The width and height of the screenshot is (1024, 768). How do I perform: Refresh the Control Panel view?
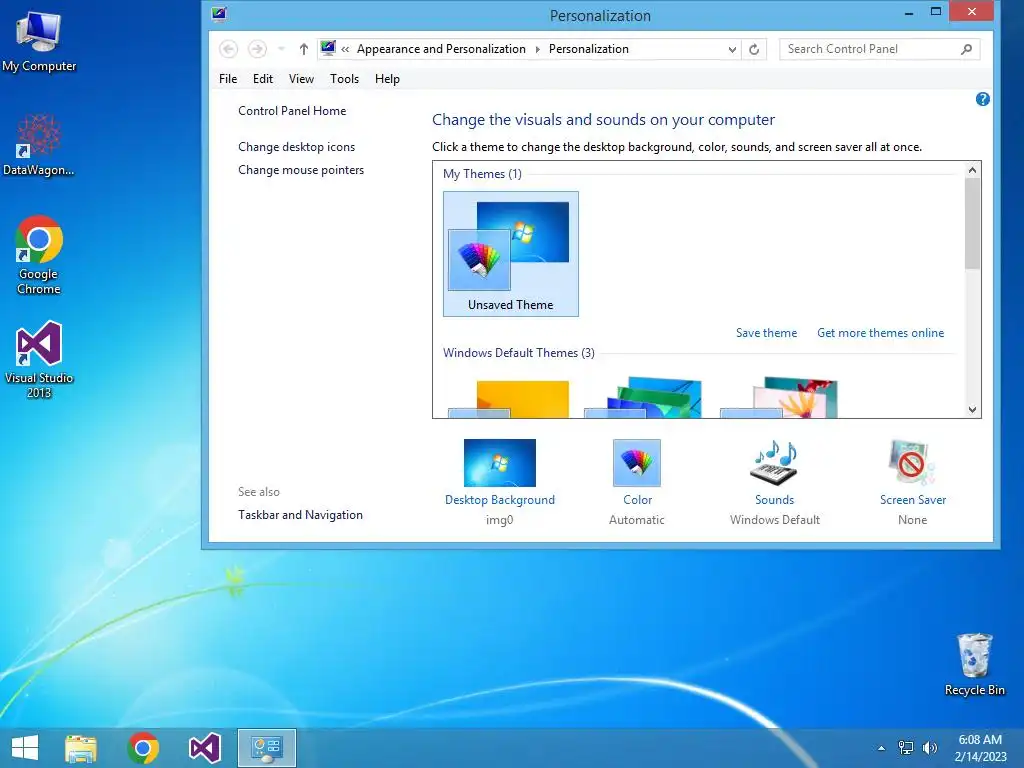click(754, 49)
